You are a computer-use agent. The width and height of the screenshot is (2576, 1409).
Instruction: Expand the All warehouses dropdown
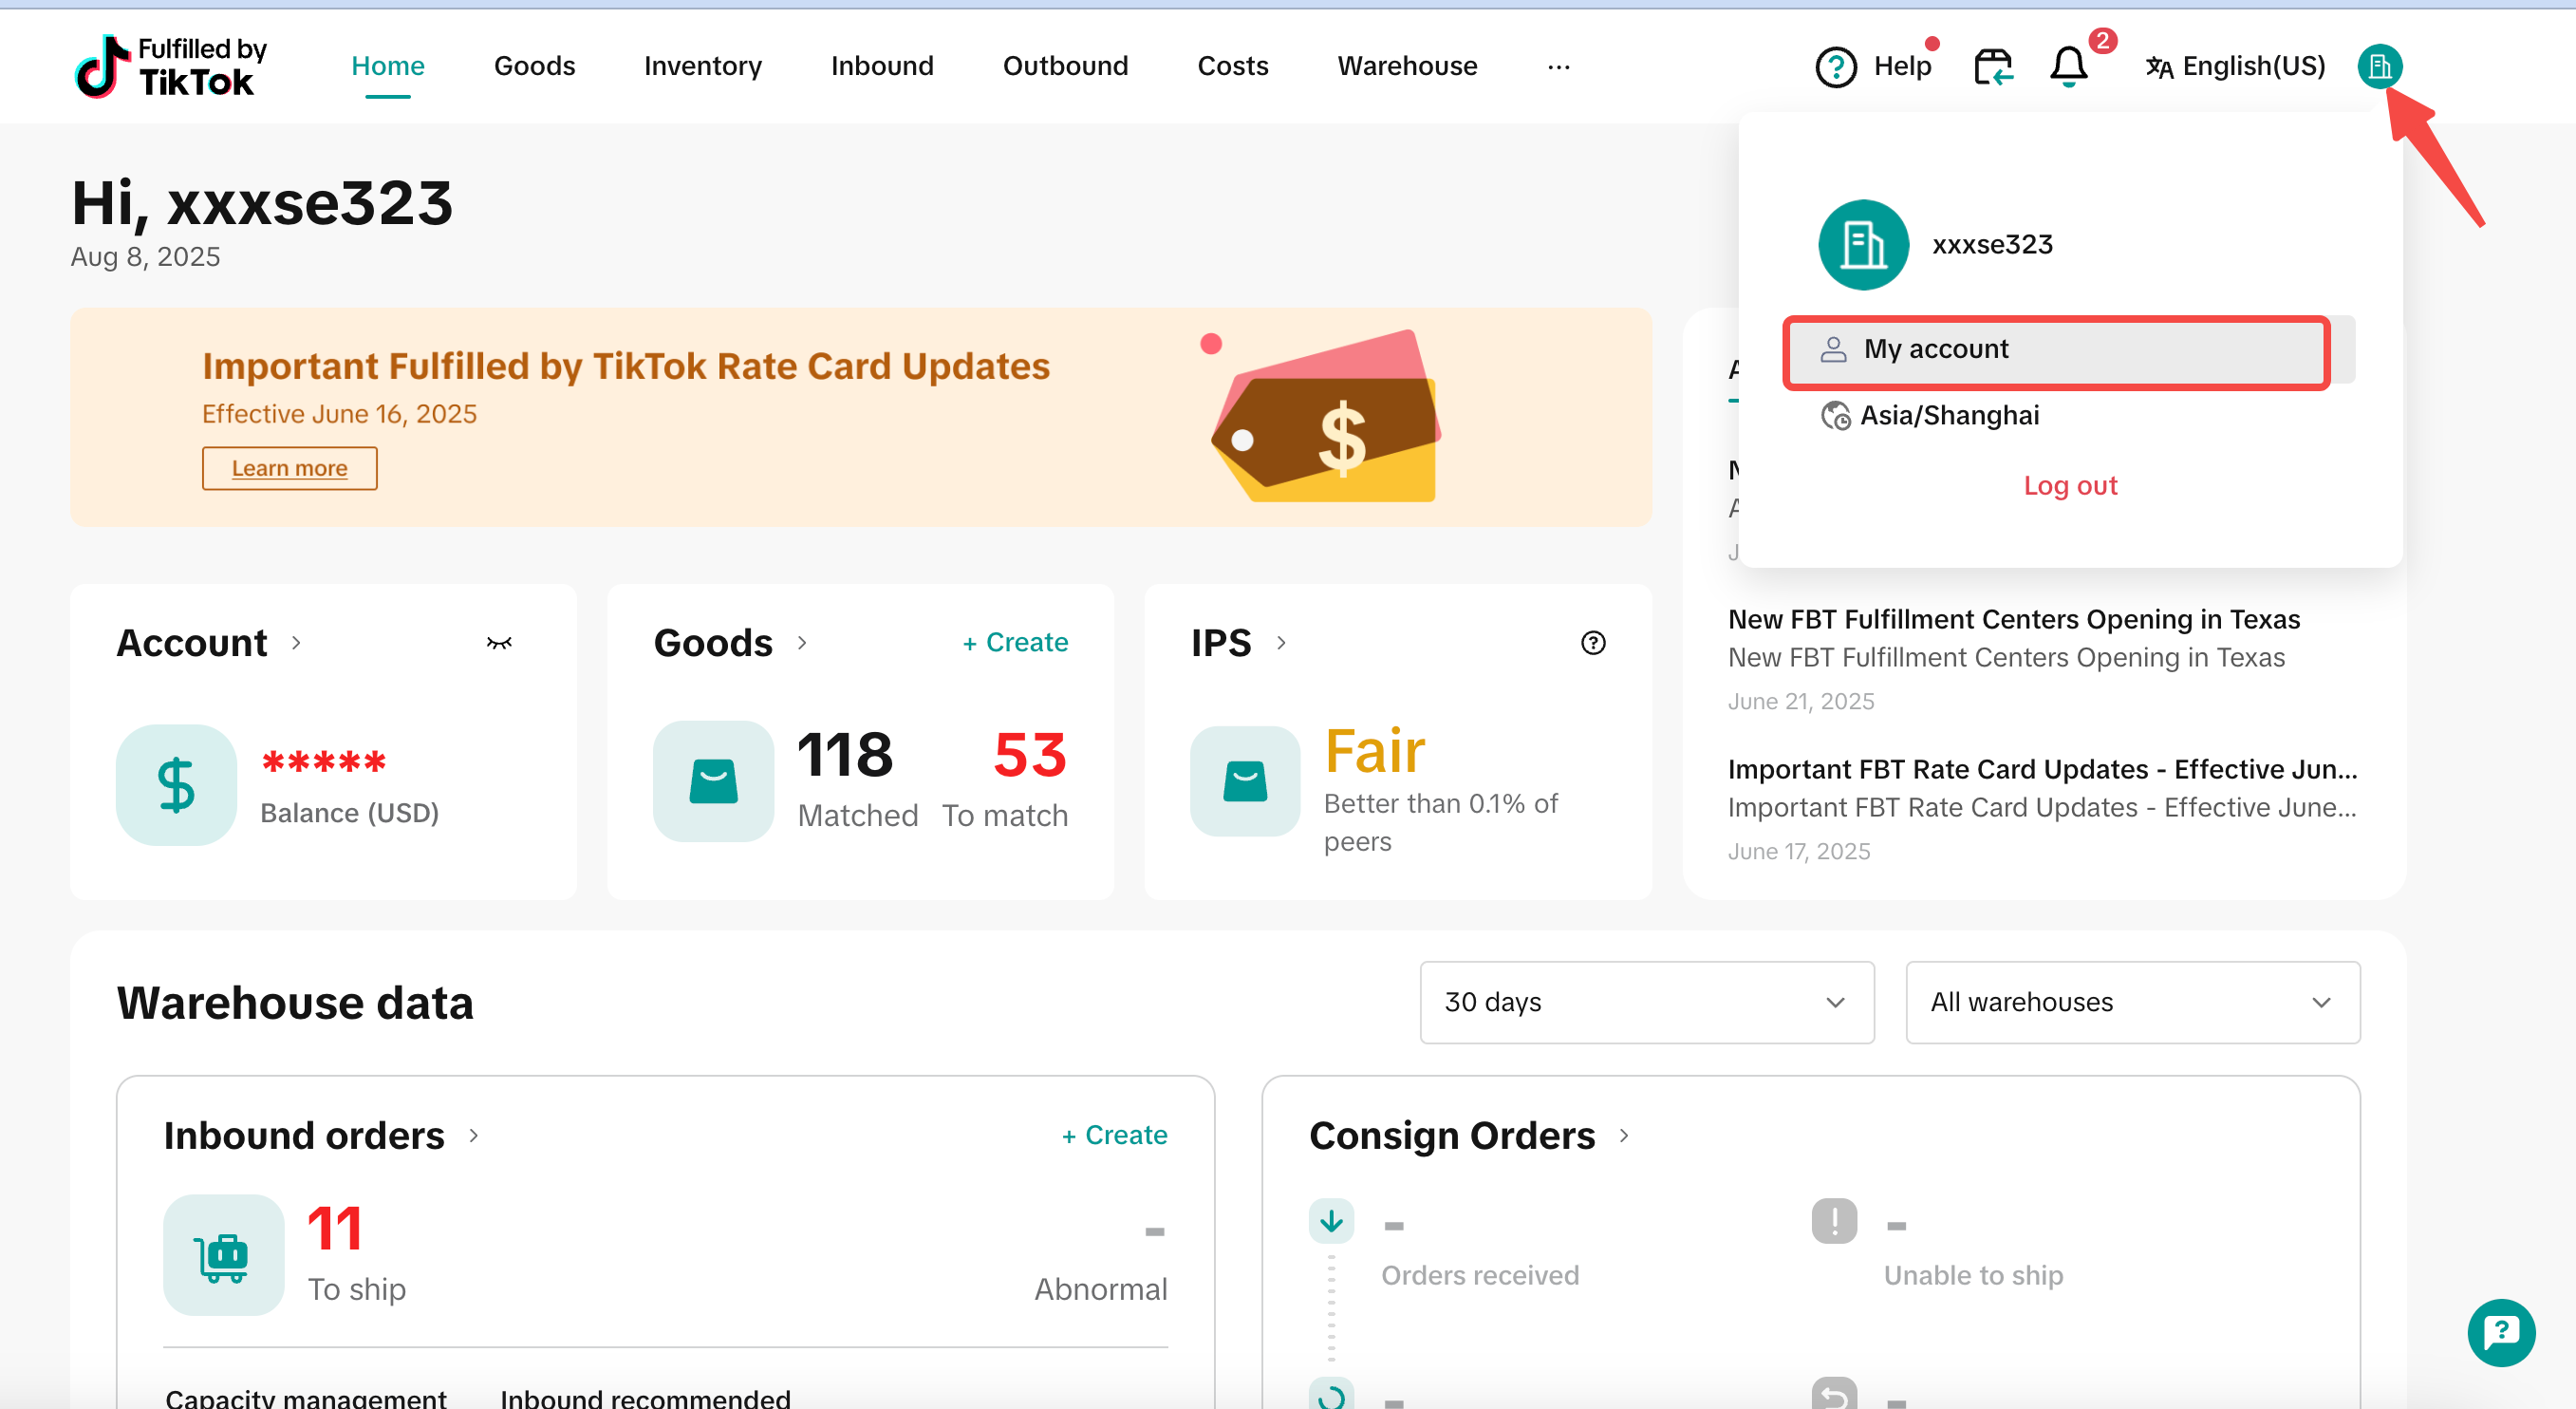(2132, 1002)
